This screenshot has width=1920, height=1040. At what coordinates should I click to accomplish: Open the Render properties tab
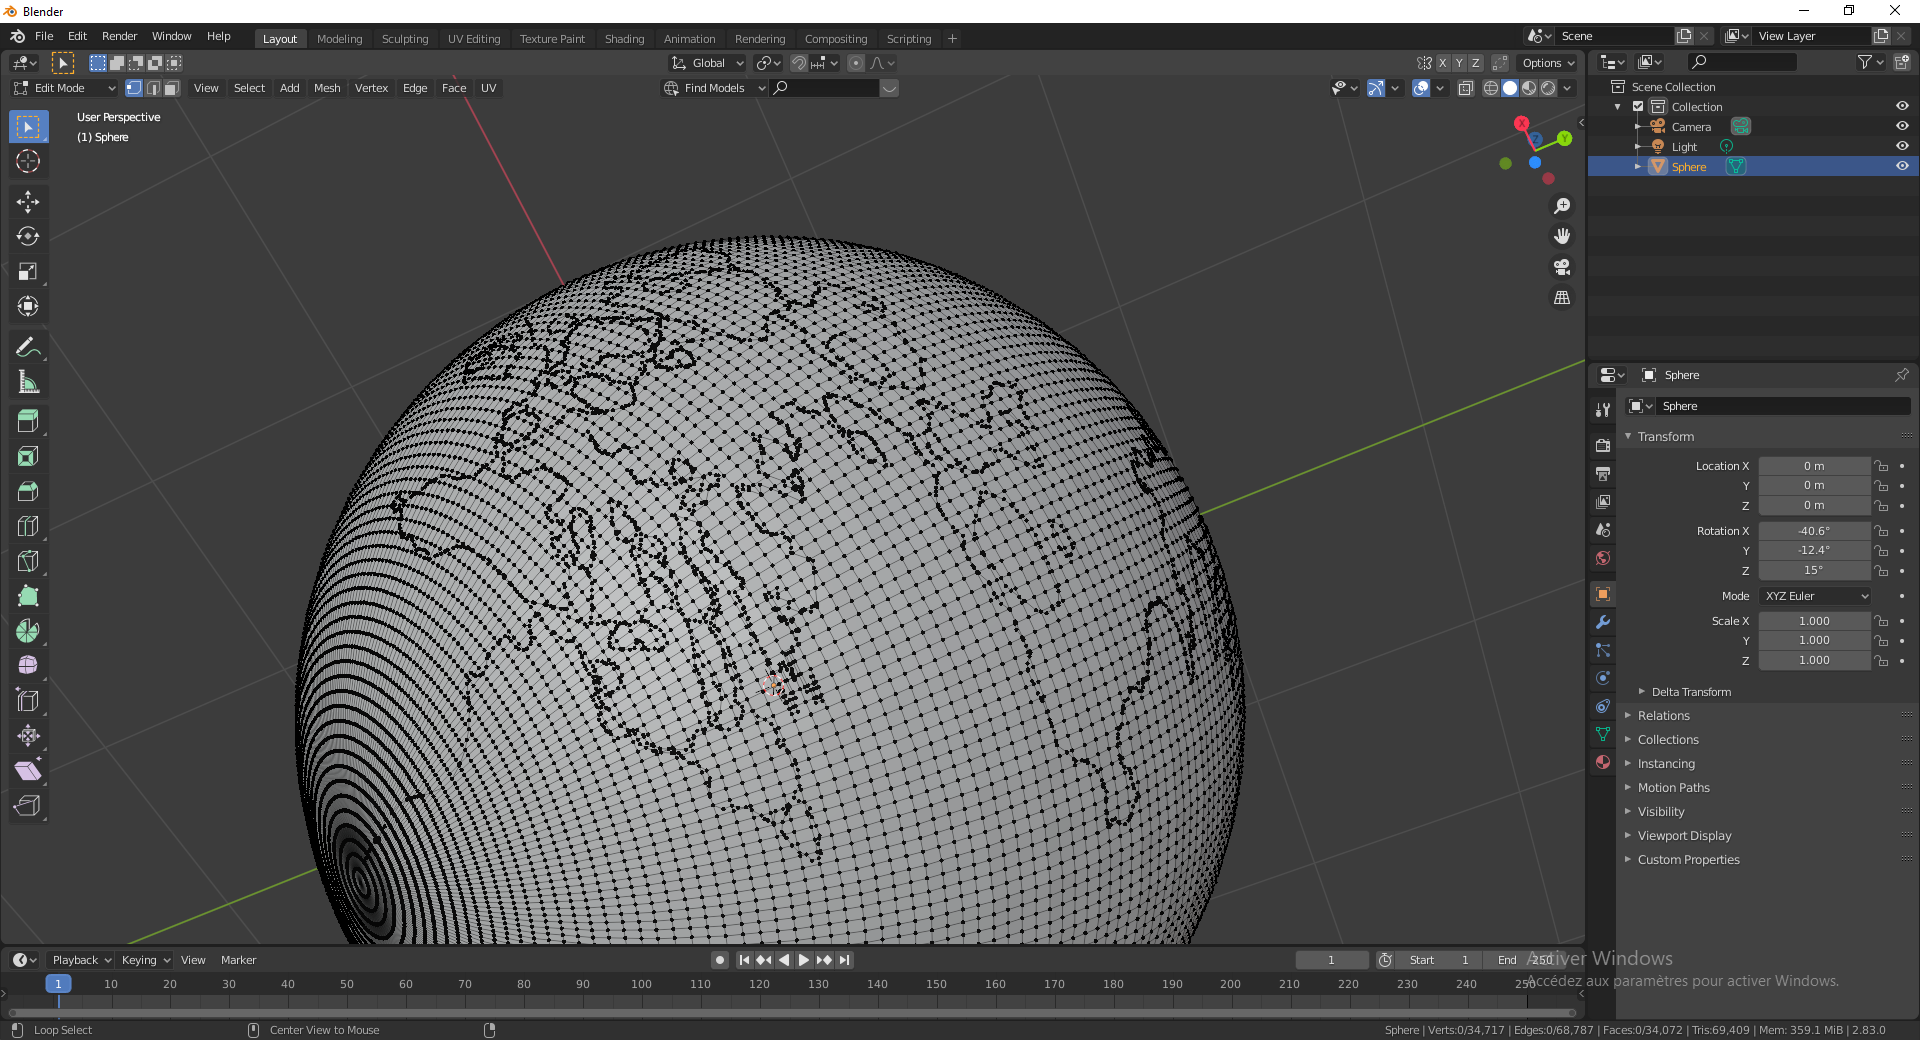point(1603,445)
